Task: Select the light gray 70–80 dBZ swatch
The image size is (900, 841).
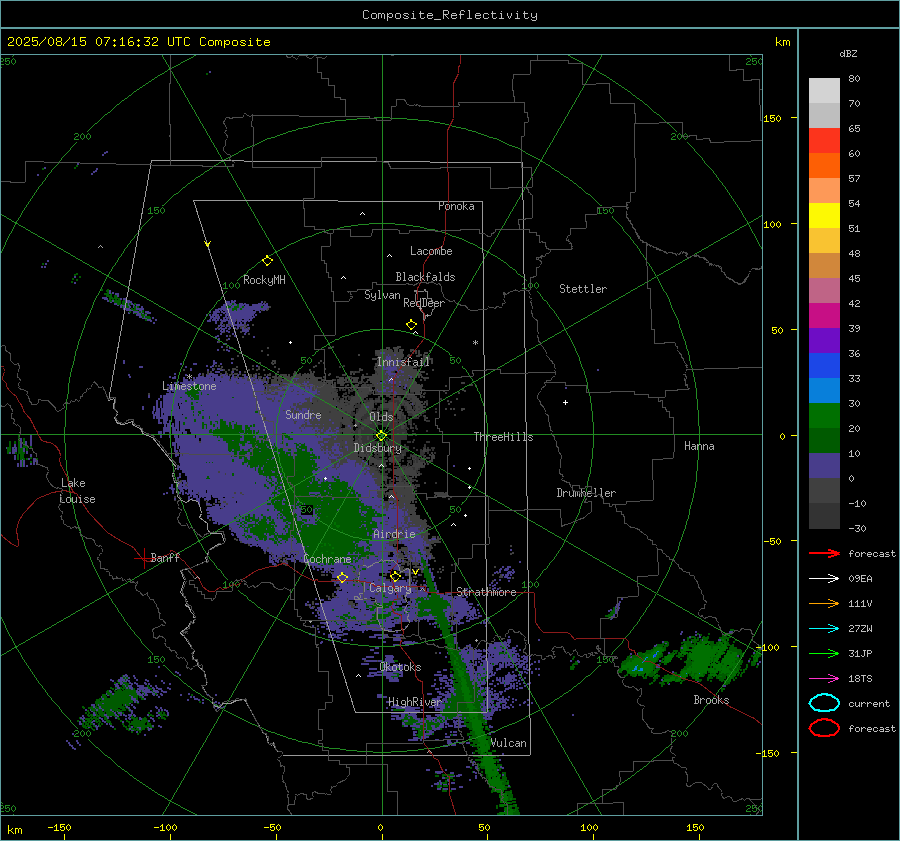Action: pos(824,91)
